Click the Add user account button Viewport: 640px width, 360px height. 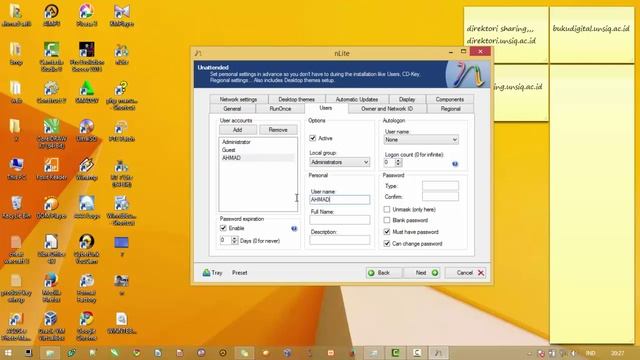[238, 130]
